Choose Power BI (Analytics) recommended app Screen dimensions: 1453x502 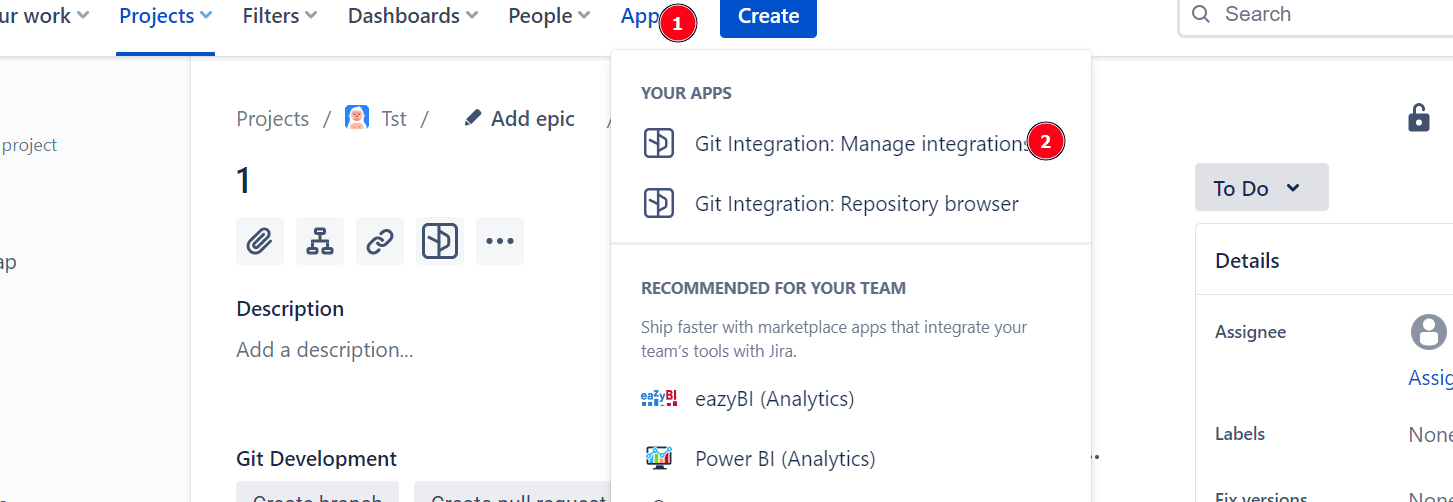point(784,459)
